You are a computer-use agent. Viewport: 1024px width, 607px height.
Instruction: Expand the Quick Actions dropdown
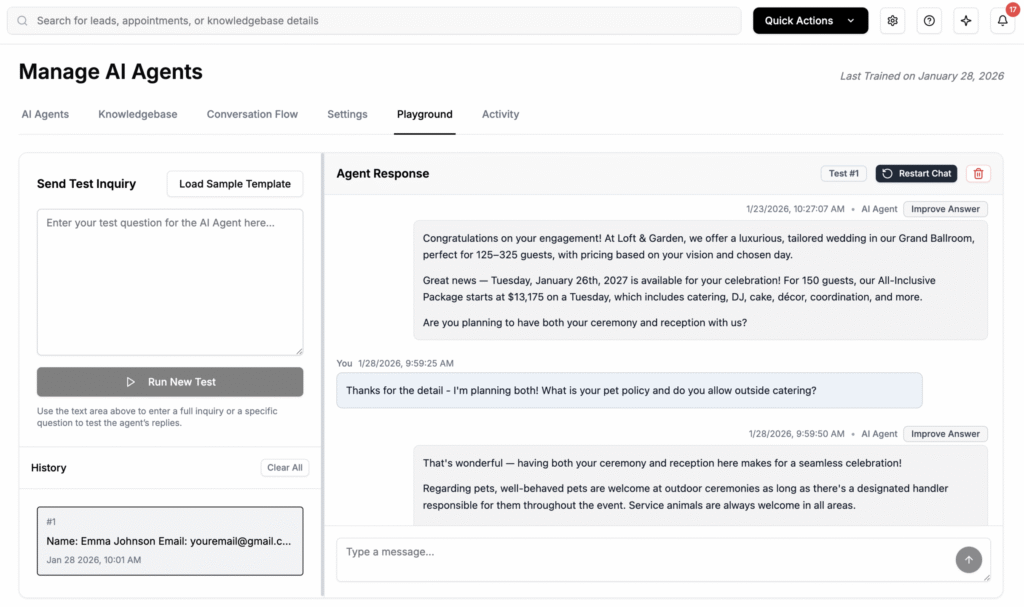(810, 21)
